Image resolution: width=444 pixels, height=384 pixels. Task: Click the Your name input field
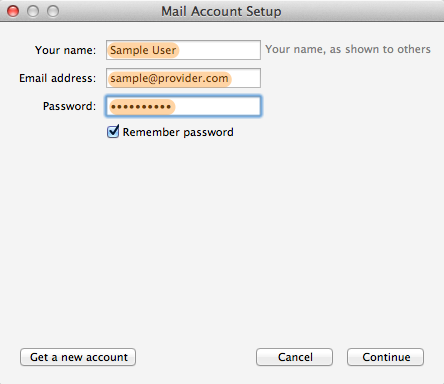[183, 50]
